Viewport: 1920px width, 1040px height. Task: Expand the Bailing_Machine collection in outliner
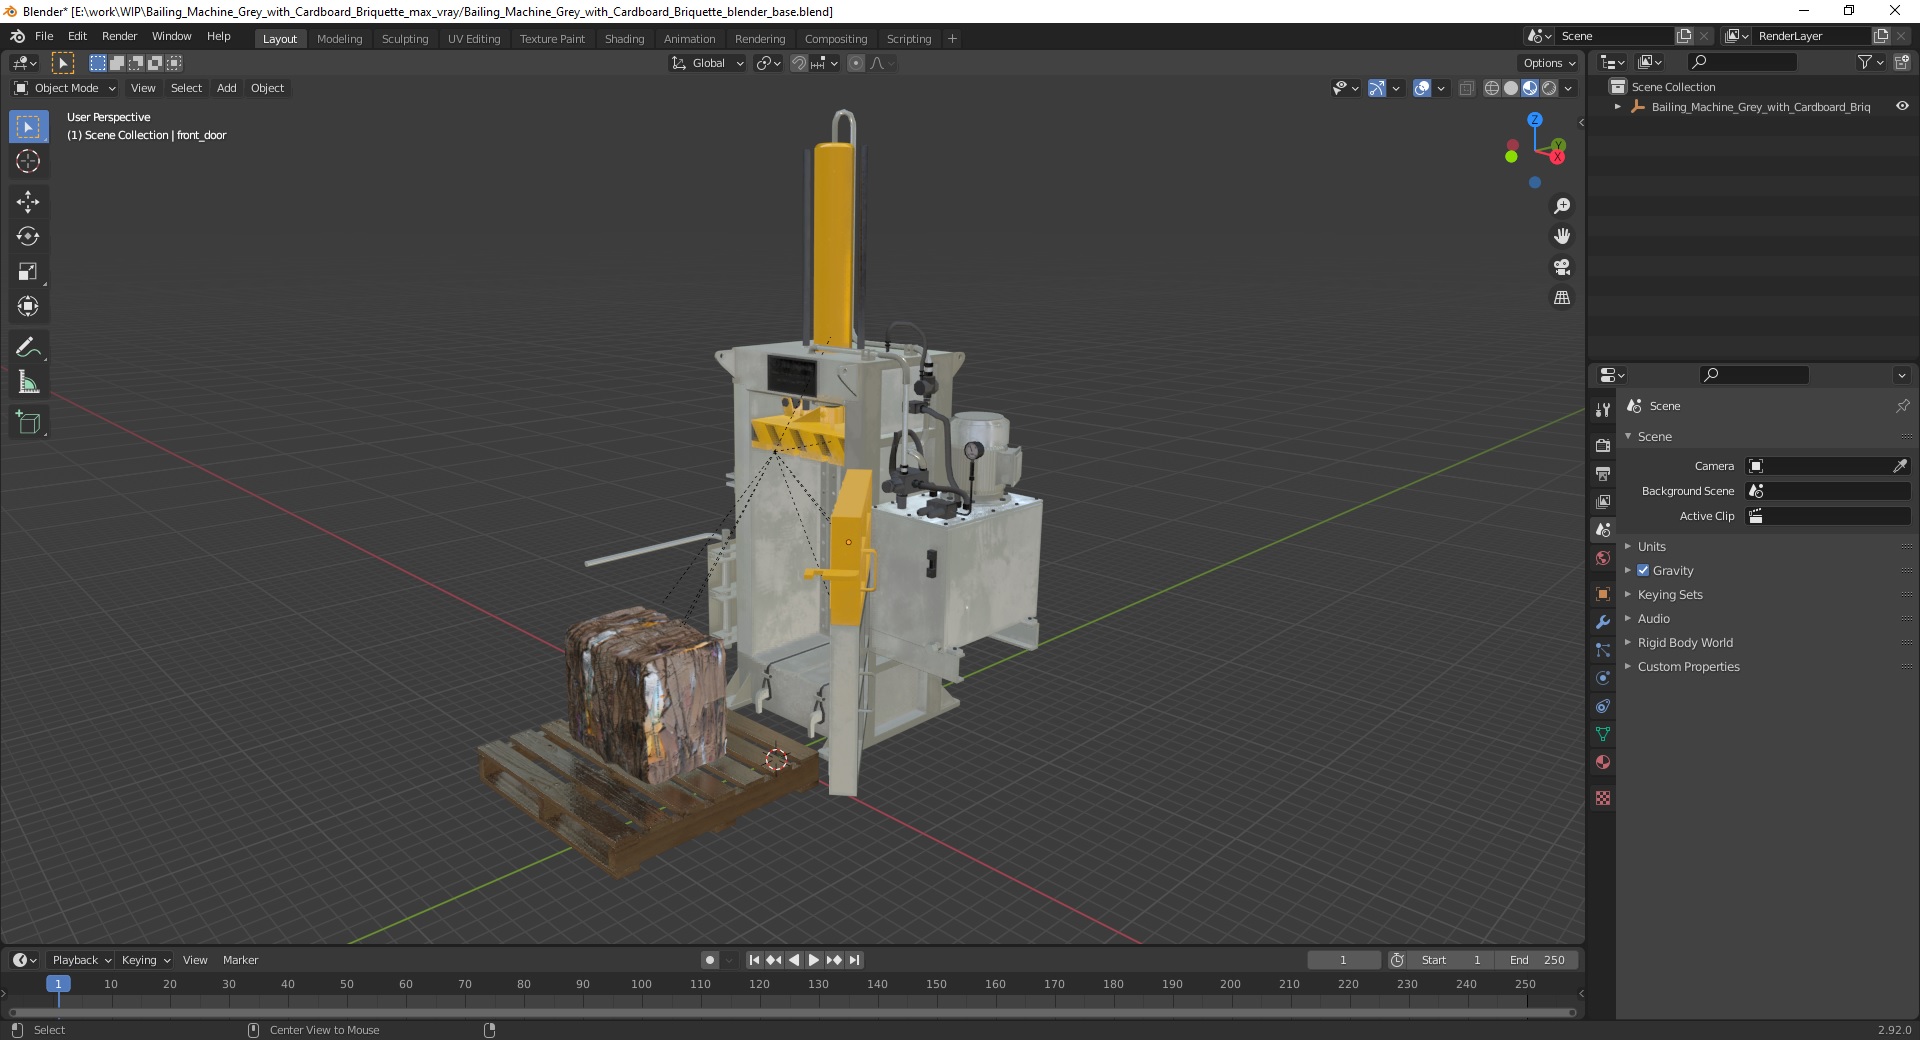pos(1617,107)
